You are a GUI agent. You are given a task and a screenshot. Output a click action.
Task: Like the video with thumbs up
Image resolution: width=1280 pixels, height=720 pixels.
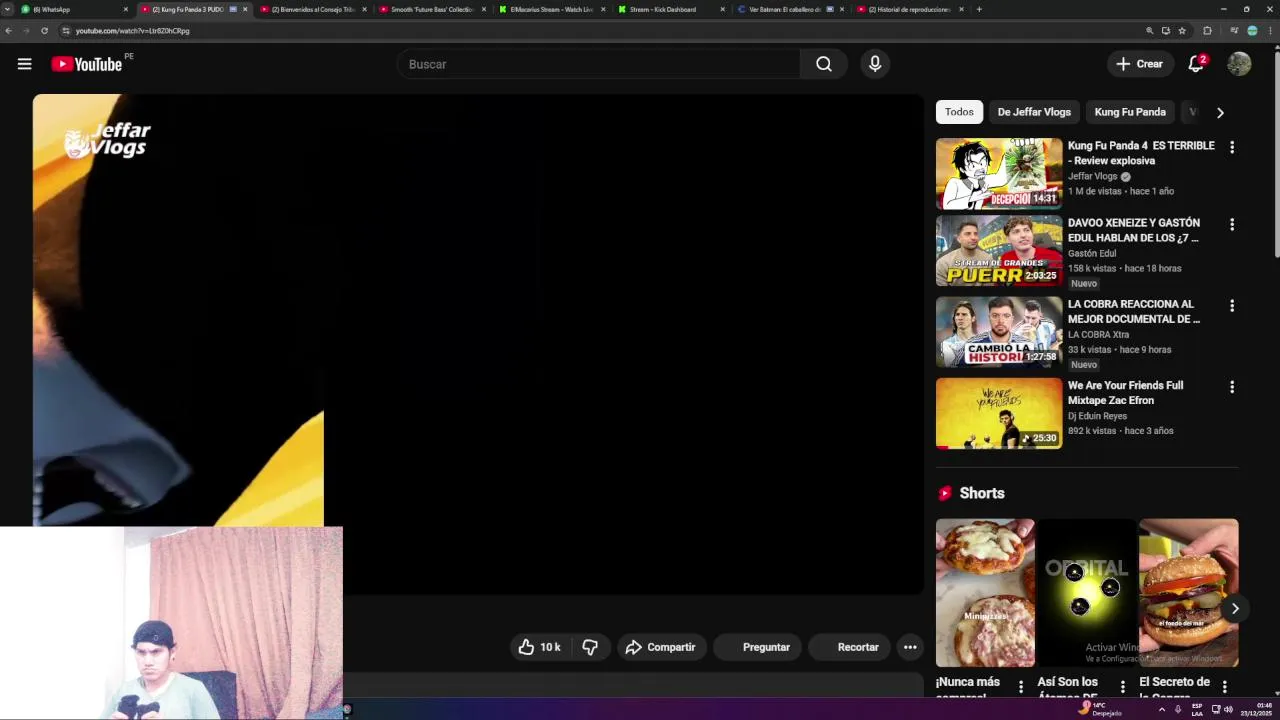coord(539,647)
